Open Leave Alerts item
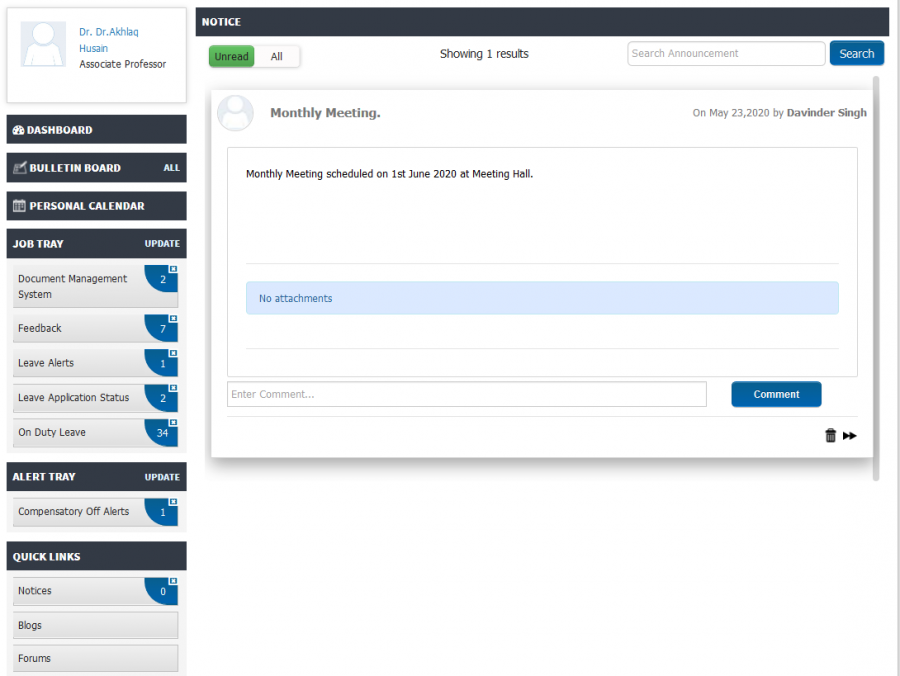900x676 pixels. pyautogui.click(x=95, y=363)
